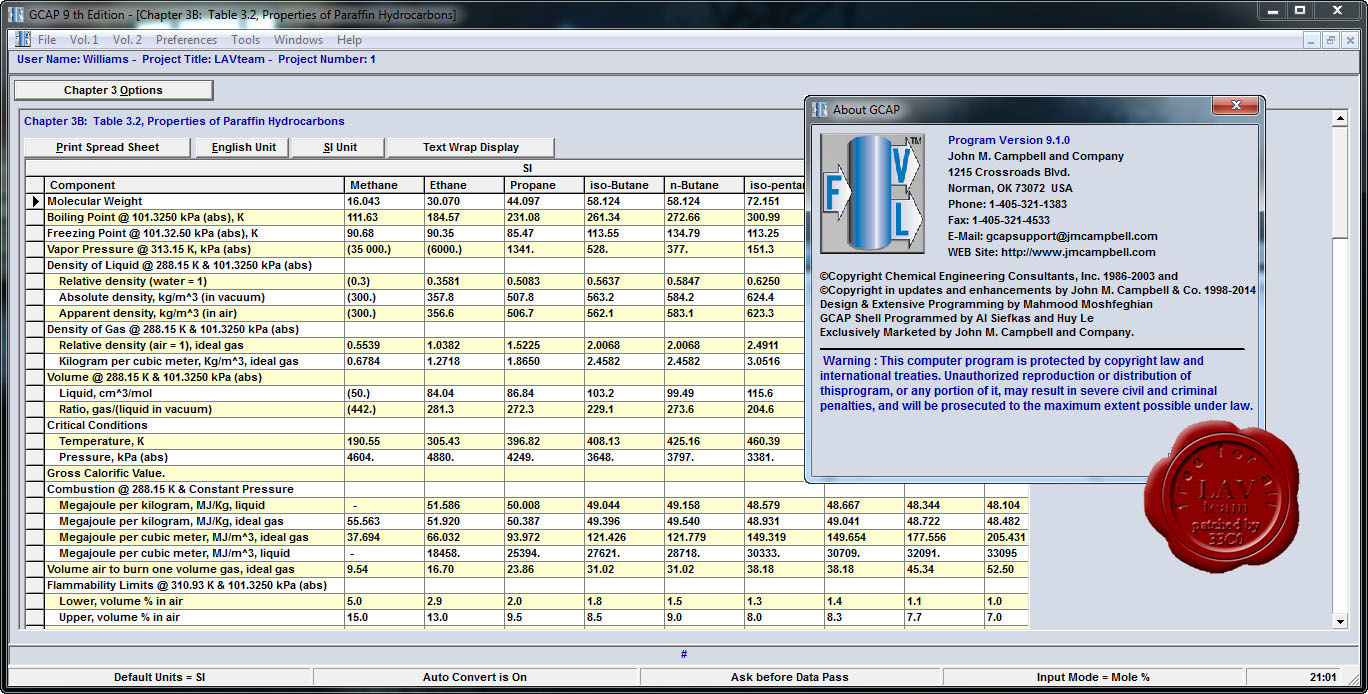This screenshot has width=1368, height=694.
Task: Click the vertical scrollbar thumb
Action: click(1341, 183)
